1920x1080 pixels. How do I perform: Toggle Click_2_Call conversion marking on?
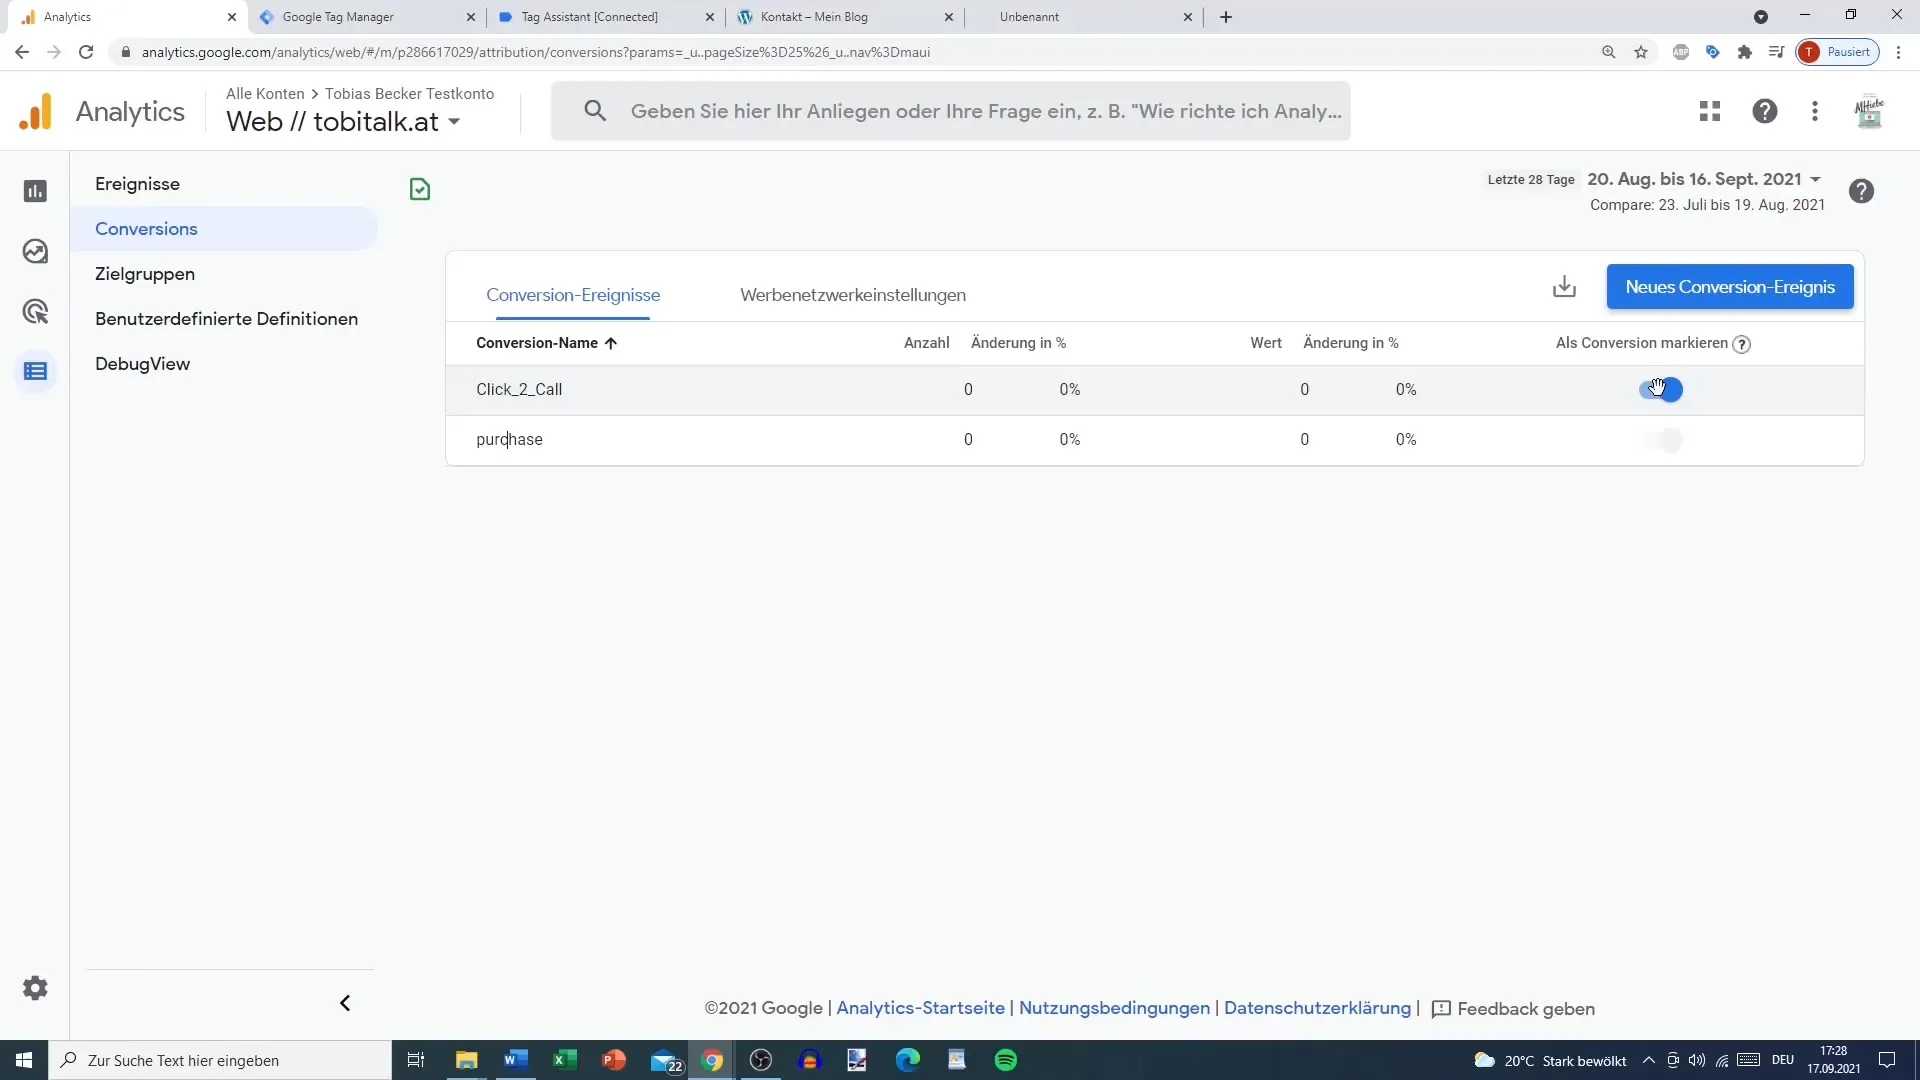[1664, 388]
